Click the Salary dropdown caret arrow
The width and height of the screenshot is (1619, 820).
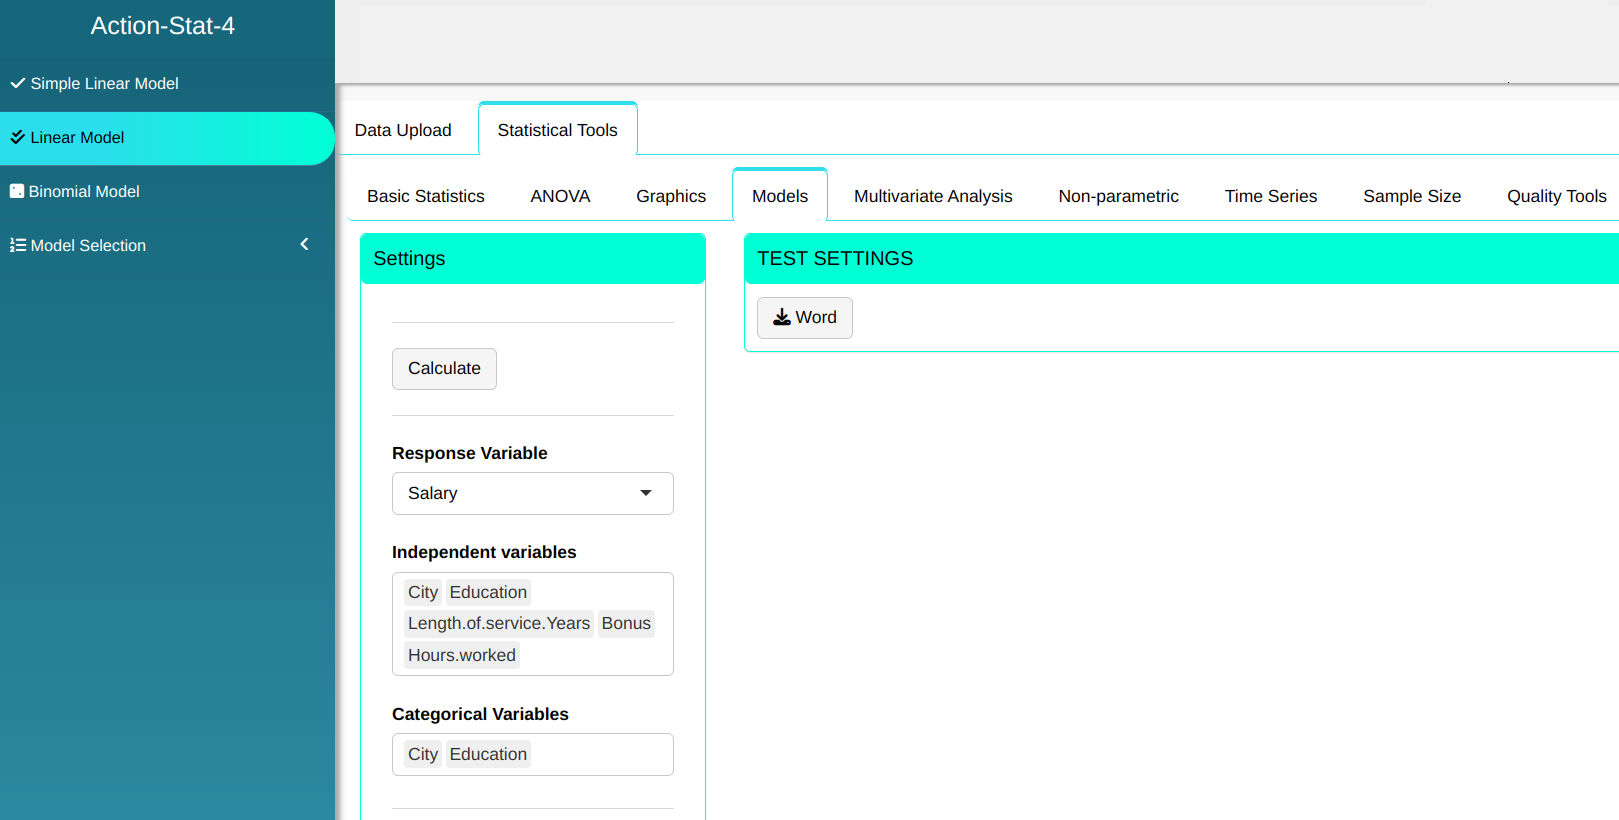(646, 493)
